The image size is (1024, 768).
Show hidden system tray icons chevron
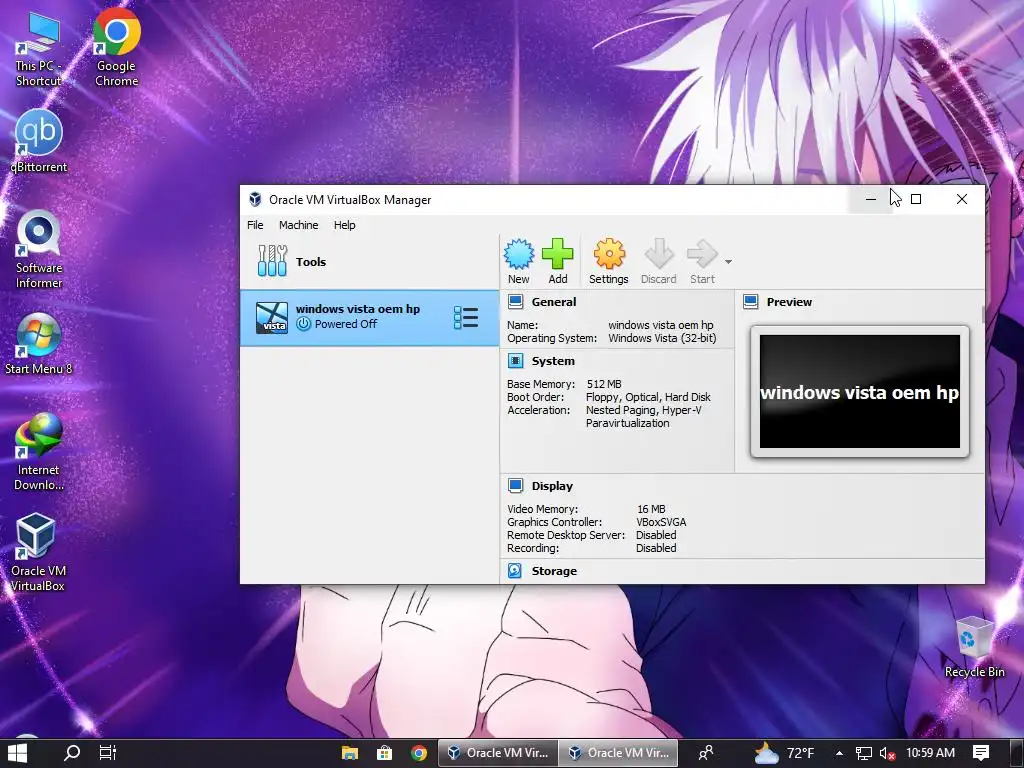pos(839,753)
